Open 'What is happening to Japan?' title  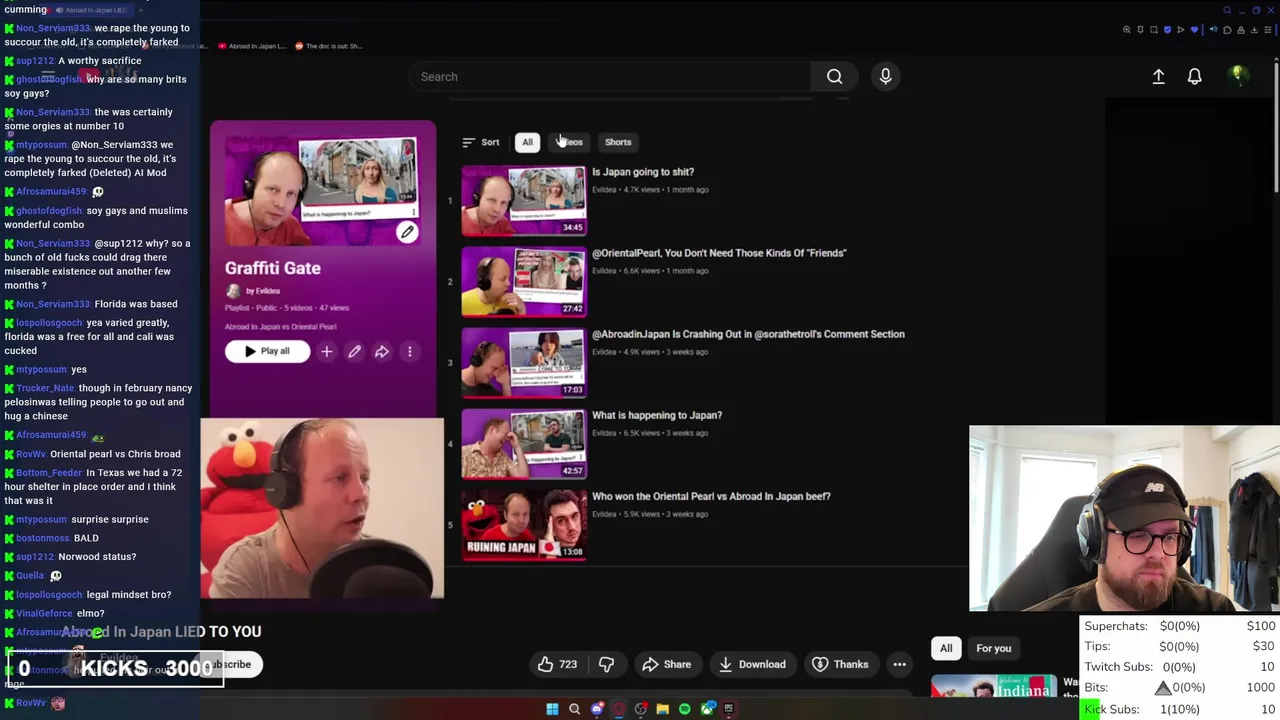click(657, 415)
